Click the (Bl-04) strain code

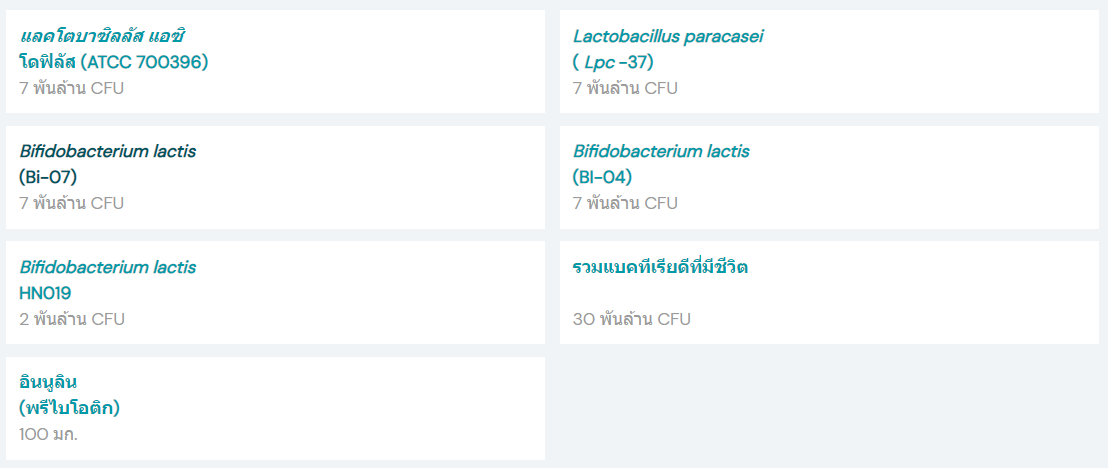[602, 177]
